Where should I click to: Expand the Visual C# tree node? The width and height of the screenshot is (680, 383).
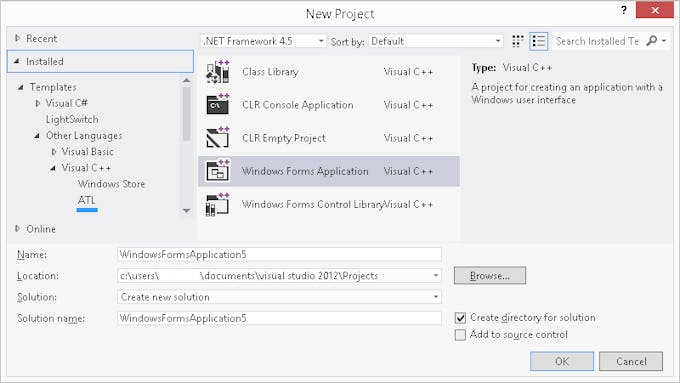[38, 103]
